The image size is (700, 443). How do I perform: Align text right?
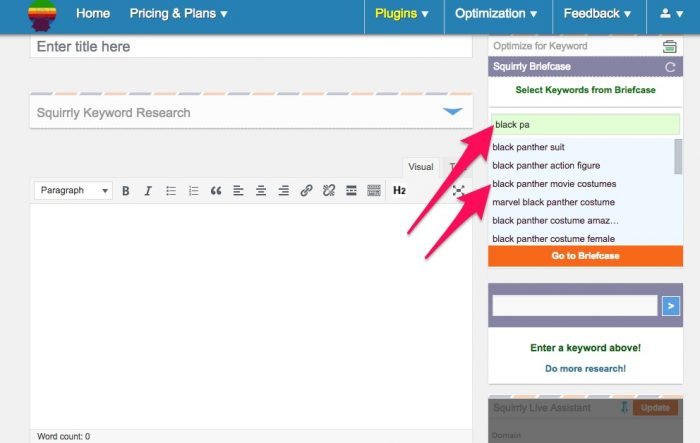(283, 191)
